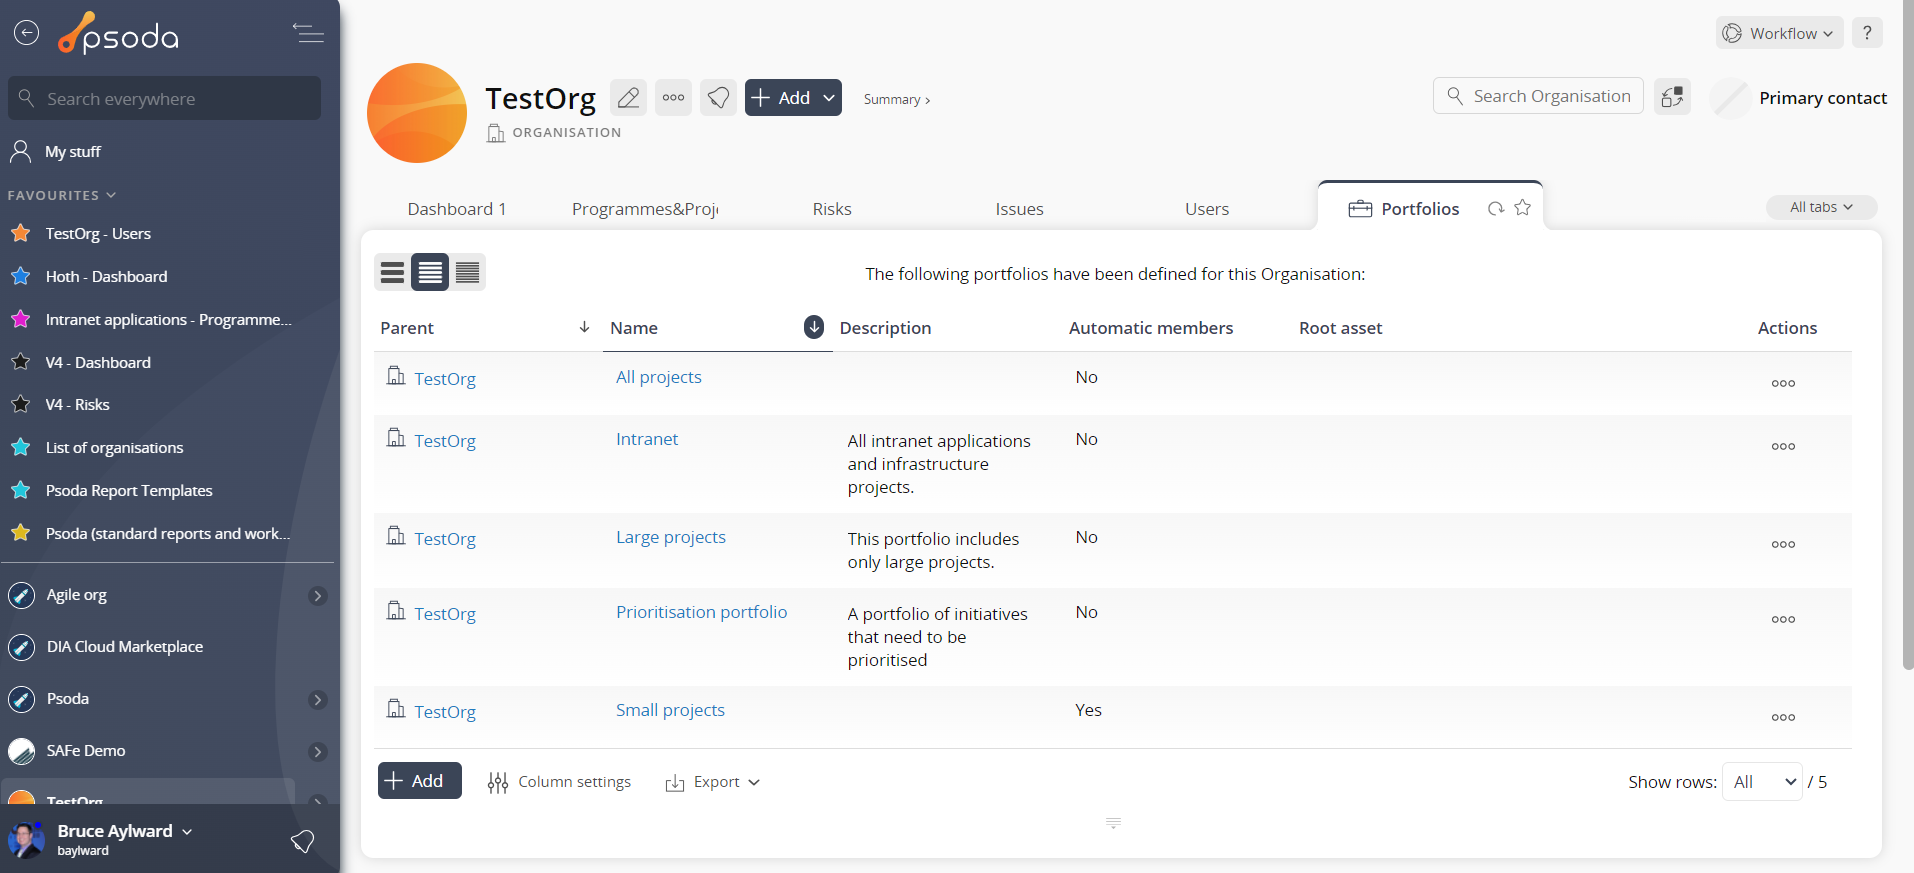Switch to the Dashboard 1 tab
Image resolution: width=1914 pixels, height=873 pixels.
point(457,209)
